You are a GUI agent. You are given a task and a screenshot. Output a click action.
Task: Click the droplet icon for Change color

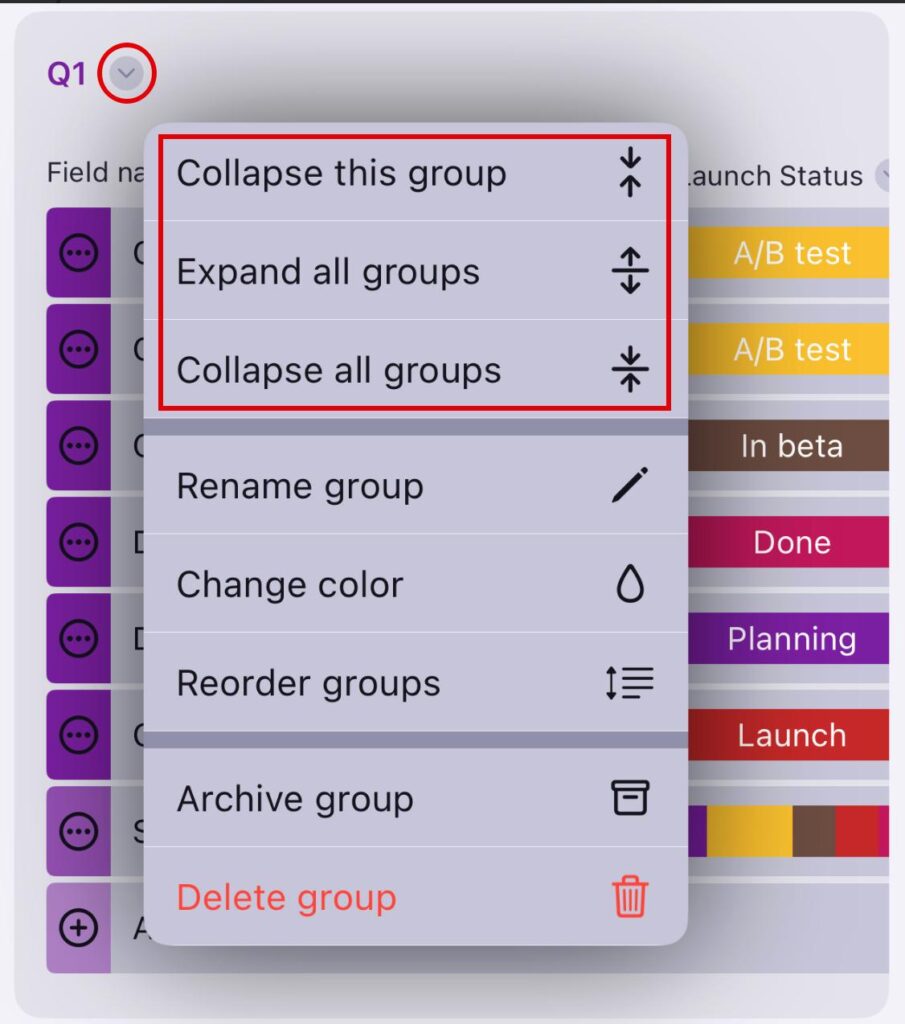pos(630,585)
